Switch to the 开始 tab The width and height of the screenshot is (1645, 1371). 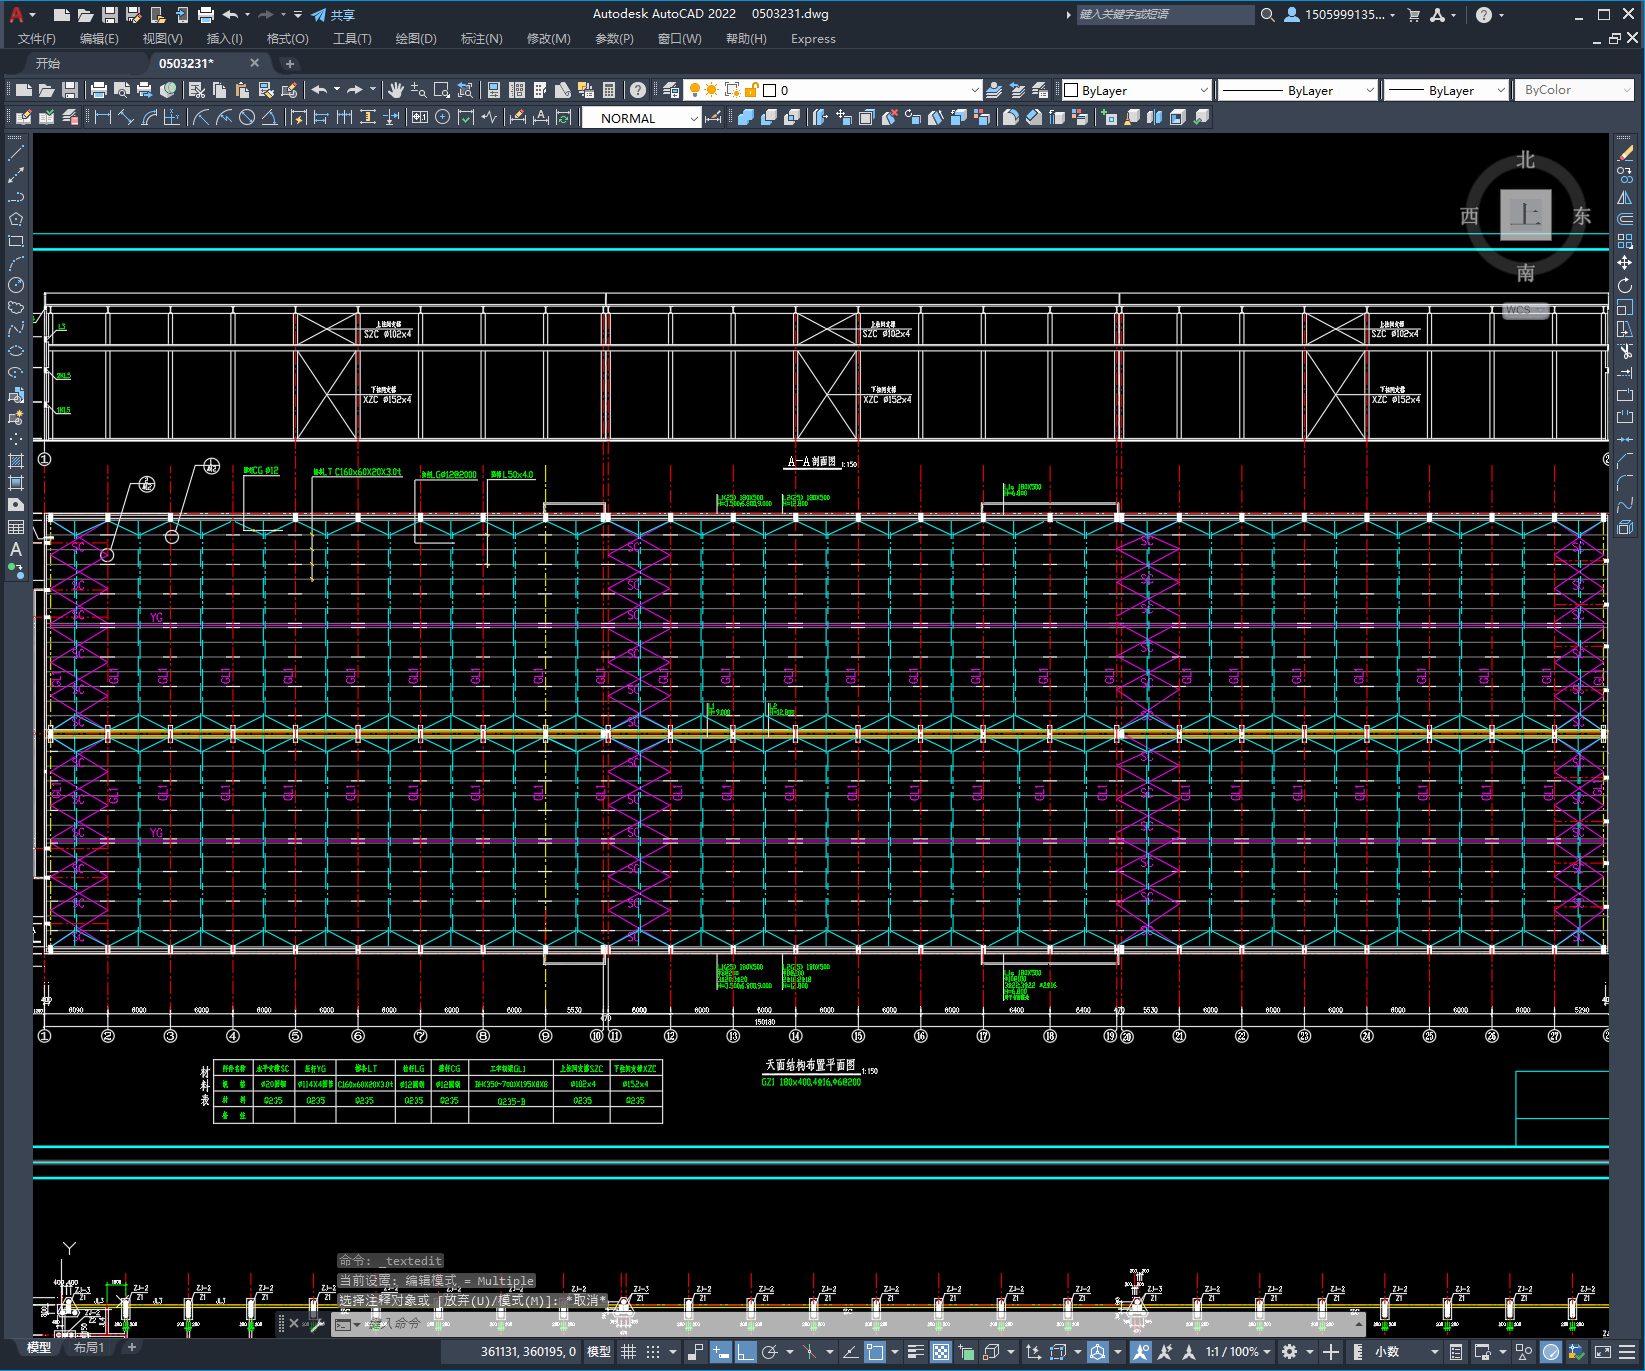[x=48, y=63]
